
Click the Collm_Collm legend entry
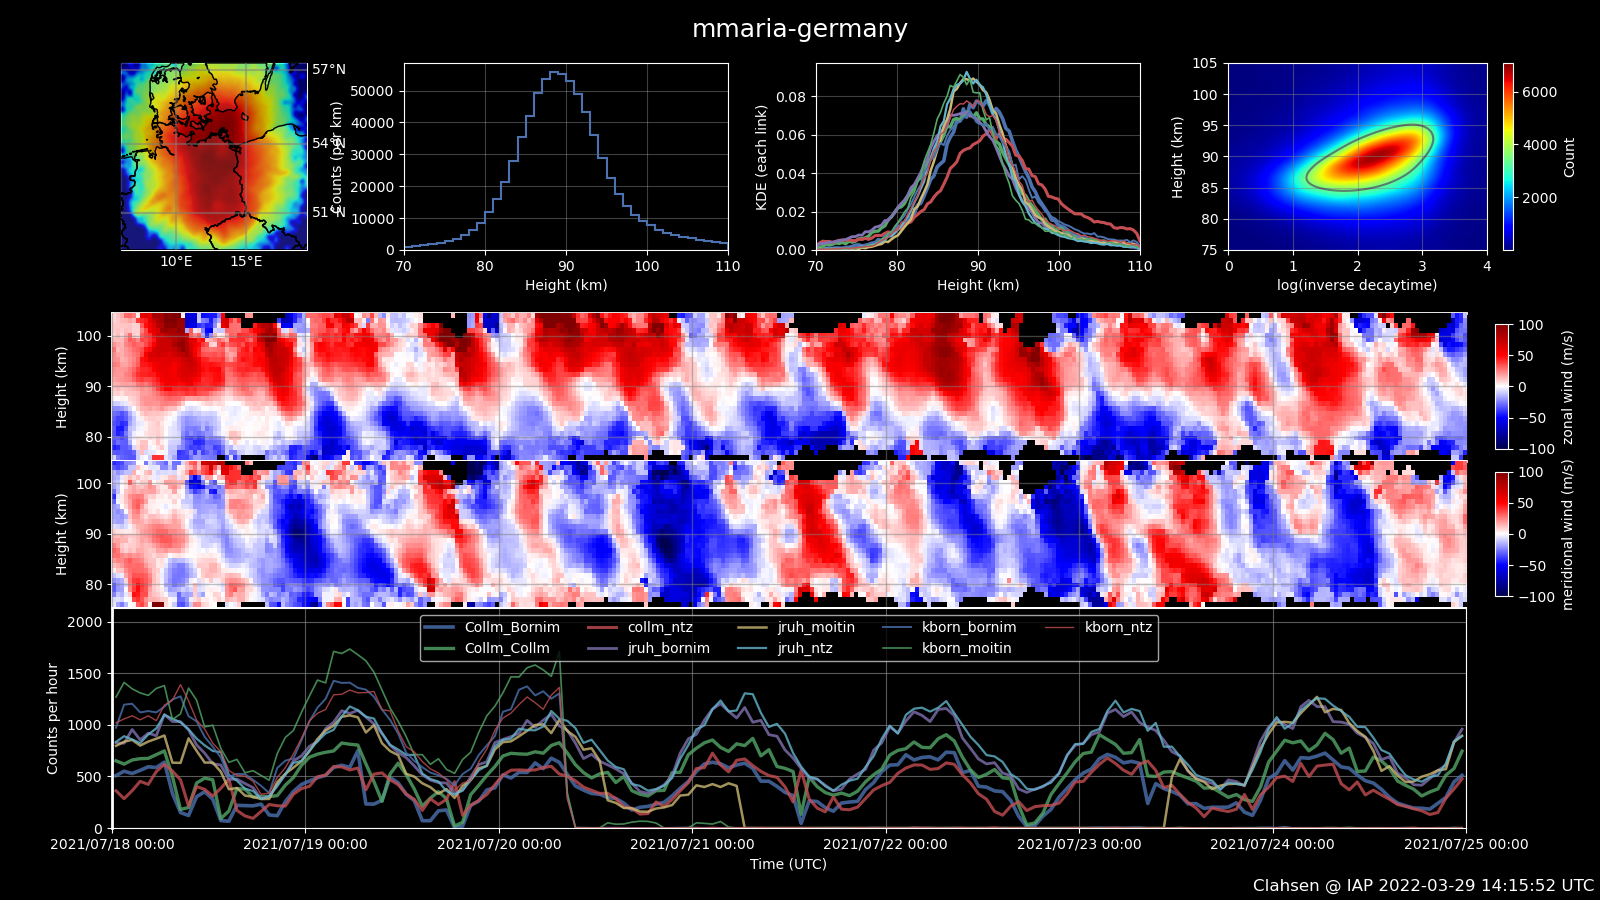(x=487, y=648)
